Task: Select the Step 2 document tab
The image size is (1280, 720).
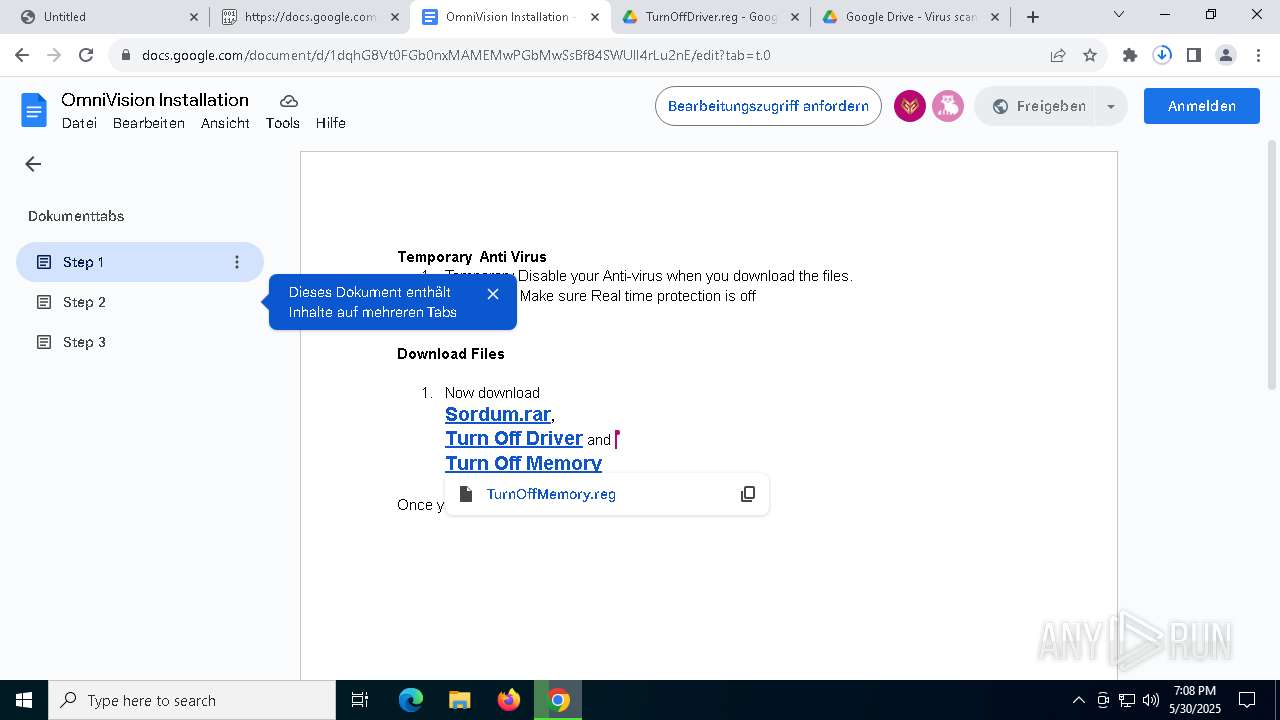Action: (140, 302)
